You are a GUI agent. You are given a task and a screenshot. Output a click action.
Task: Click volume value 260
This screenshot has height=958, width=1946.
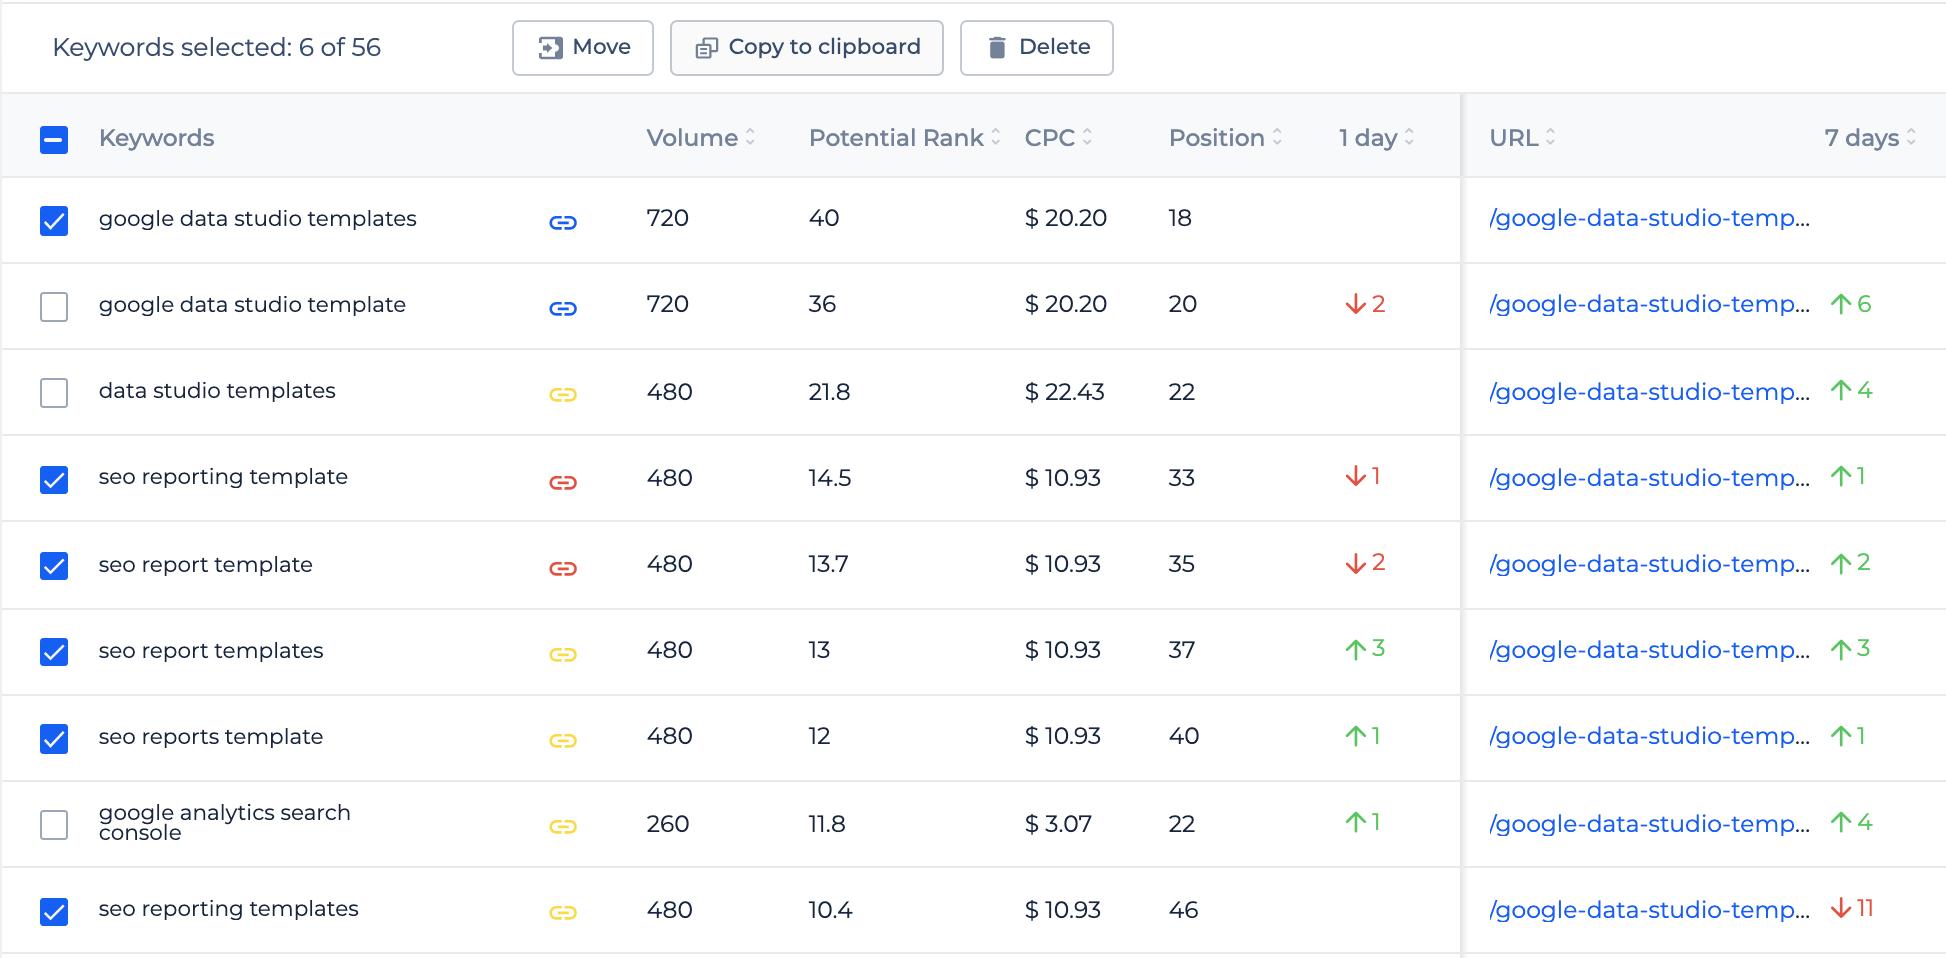pos(668,824)
